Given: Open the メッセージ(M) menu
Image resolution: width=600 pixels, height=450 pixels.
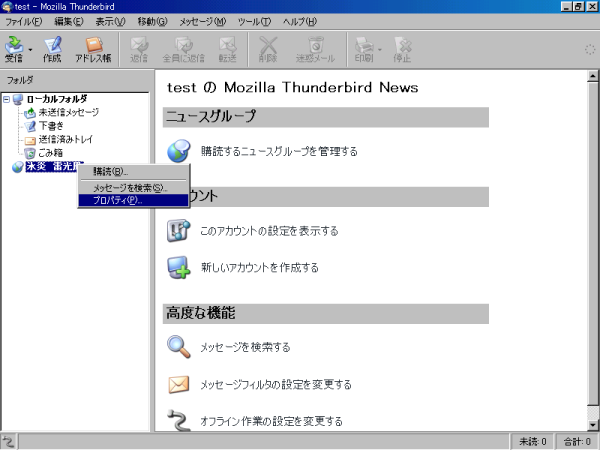Looking at the screenshot, I should click(203, 21).
